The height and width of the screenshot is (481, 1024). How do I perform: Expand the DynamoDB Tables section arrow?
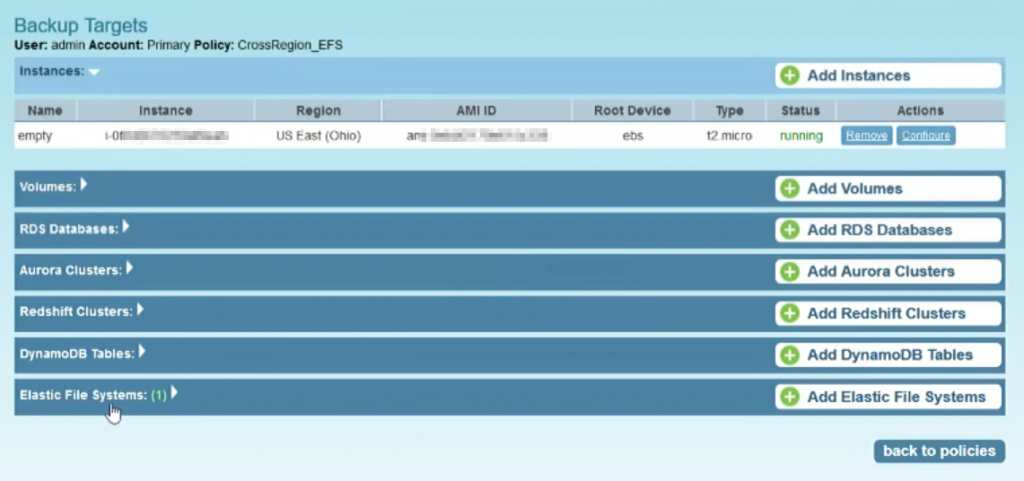[142, 352]
